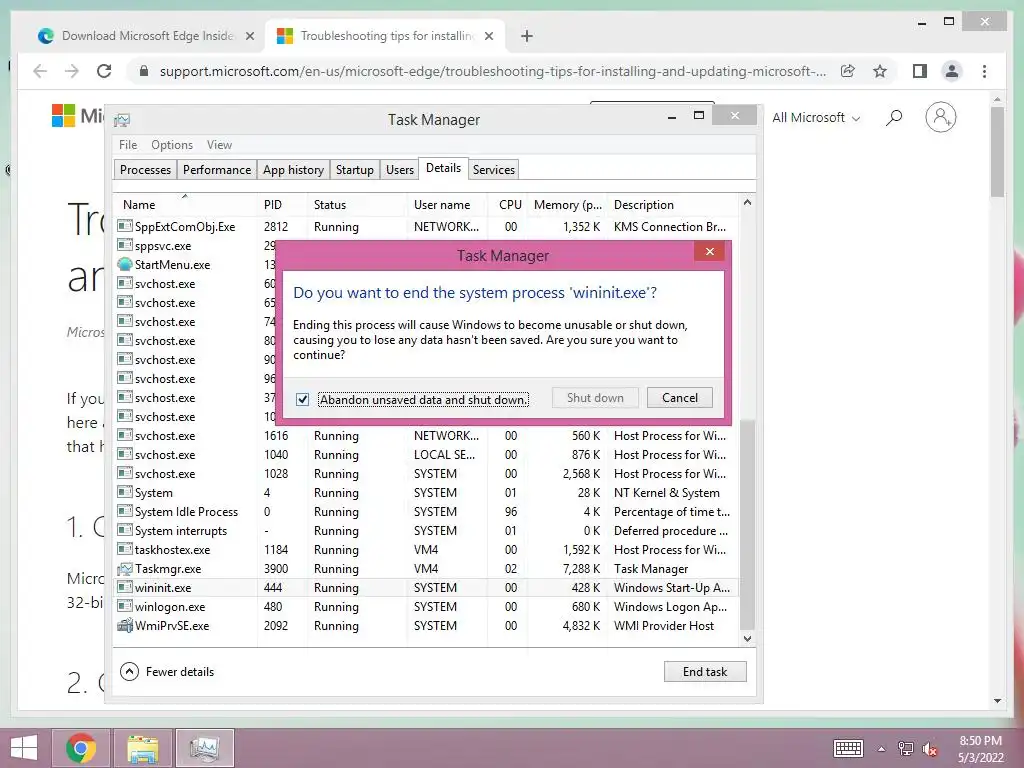
Task: Open the Windows Start button
Action: [x=24, y=748]
